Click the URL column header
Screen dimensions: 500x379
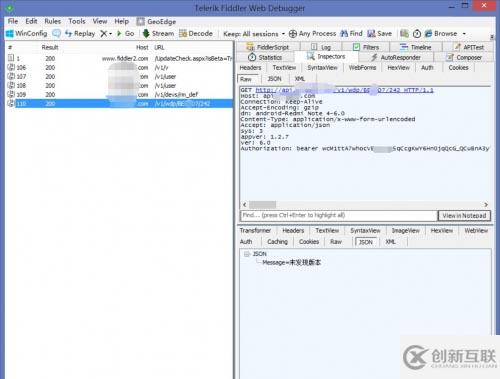tap(159, 47)
